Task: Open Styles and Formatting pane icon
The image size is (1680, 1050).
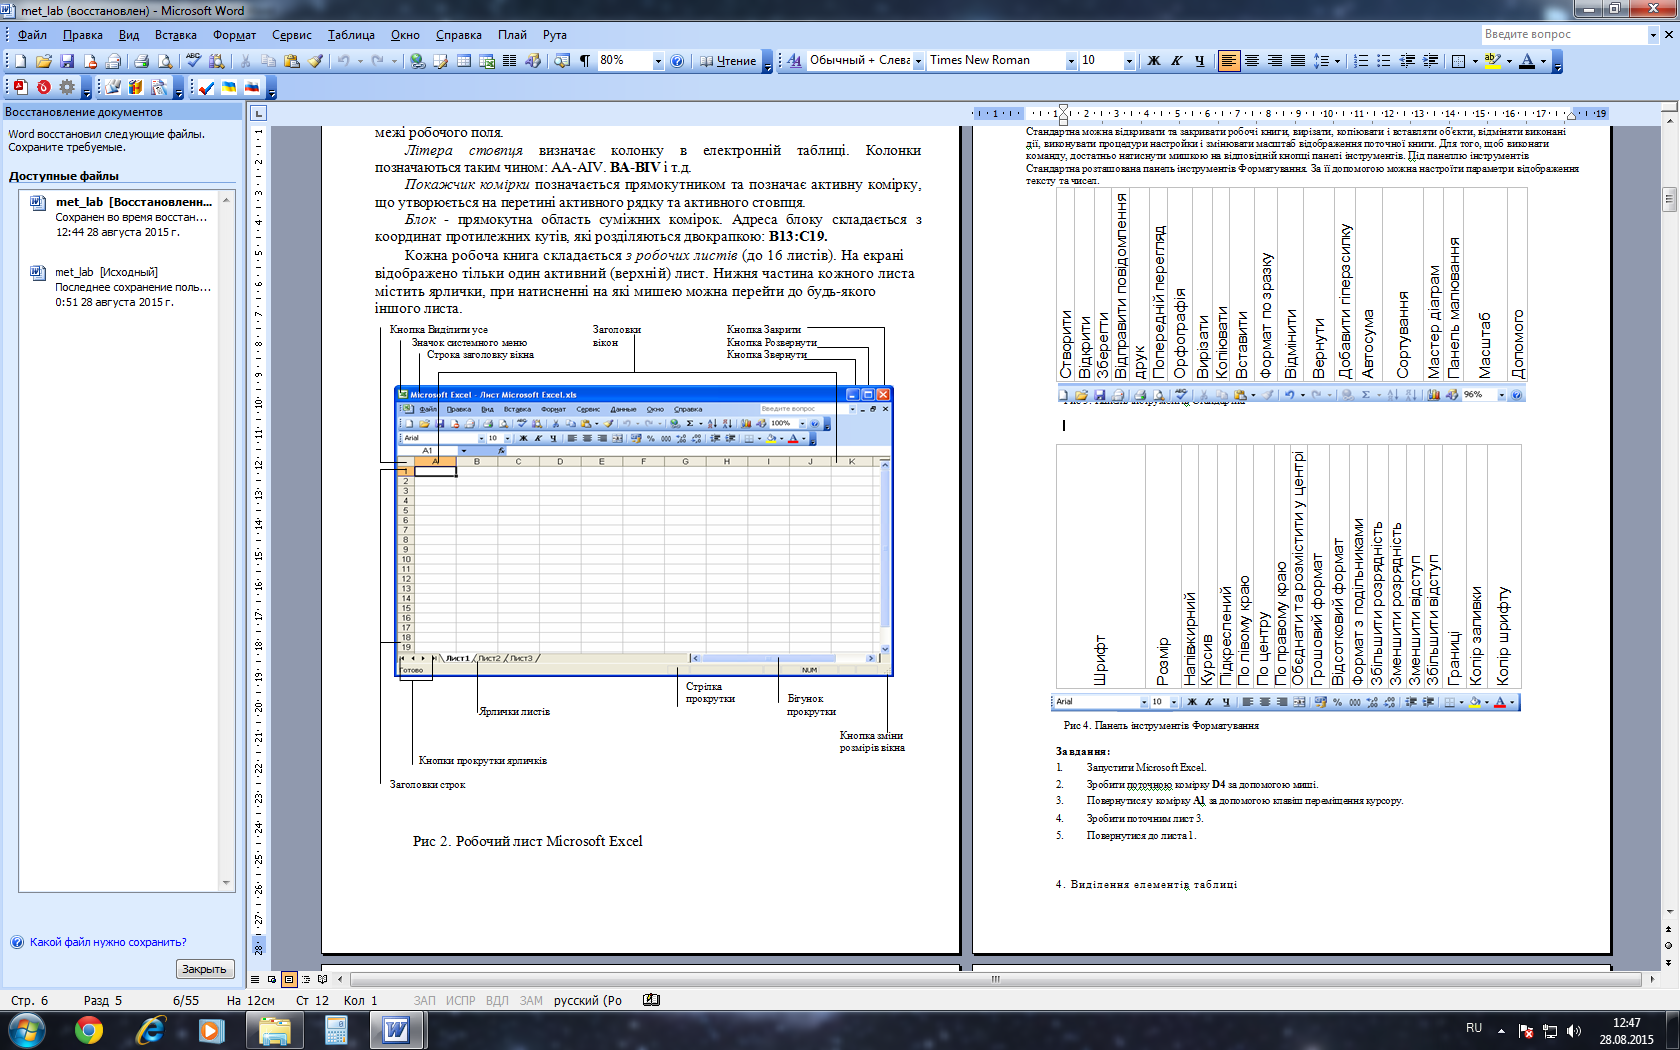Action: (x=794, y=61)
